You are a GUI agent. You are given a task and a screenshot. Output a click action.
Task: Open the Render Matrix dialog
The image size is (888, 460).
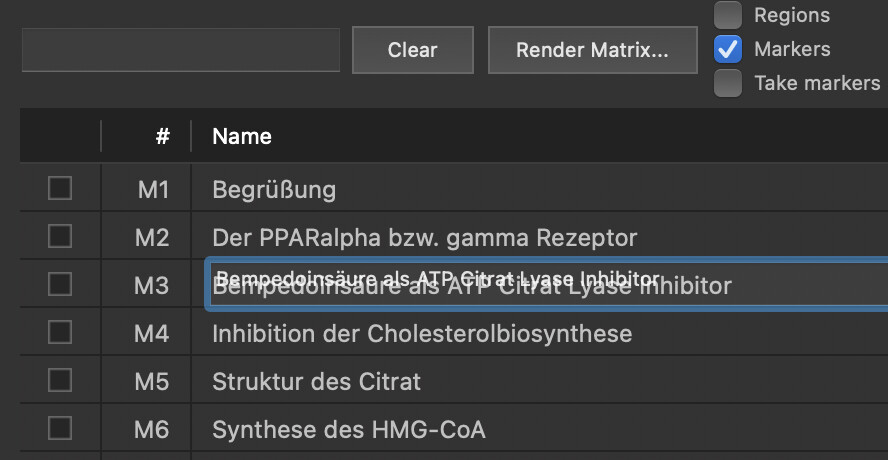[x=592, y=50]
